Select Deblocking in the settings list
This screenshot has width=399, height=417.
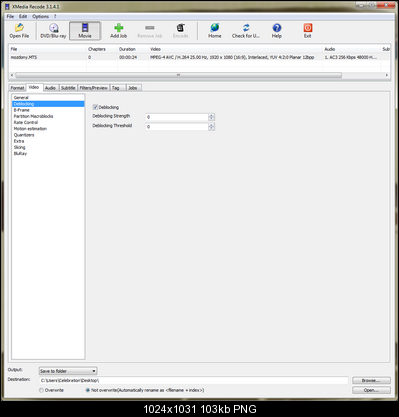[x=48, y=104]
